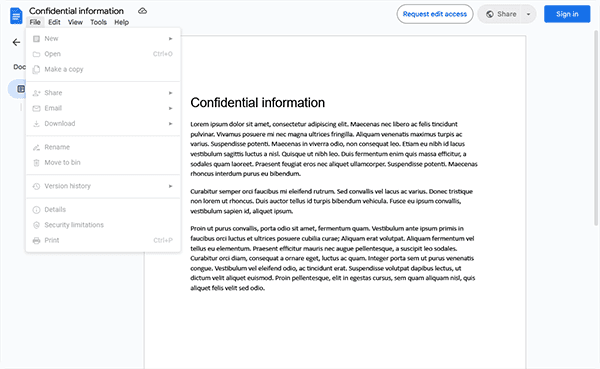Click the cloud document status icon
This screenshot has width=600, height=369.
click(x=142, y=11)
